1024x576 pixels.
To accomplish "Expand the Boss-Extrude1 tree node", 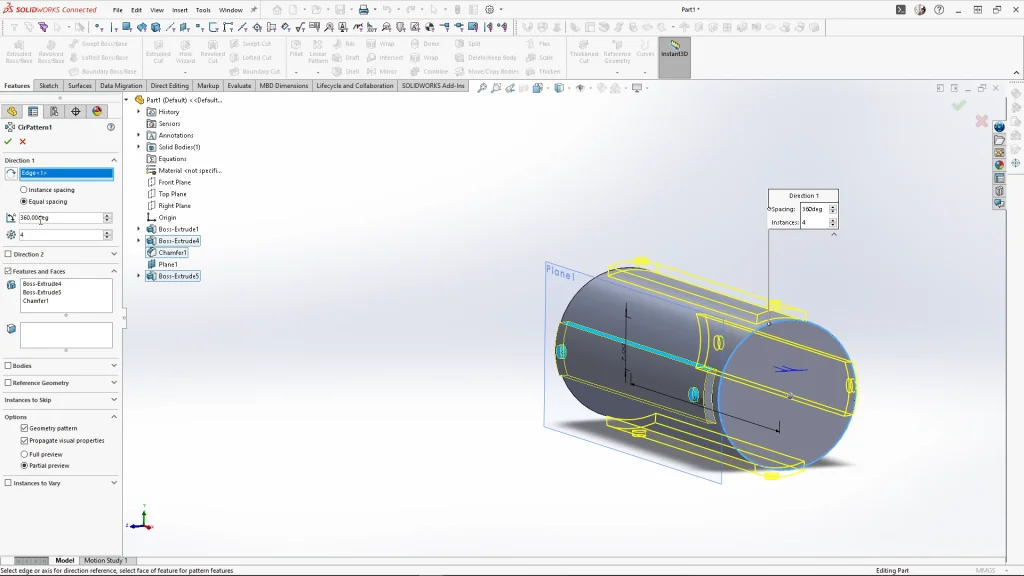I will coord(139,229).
